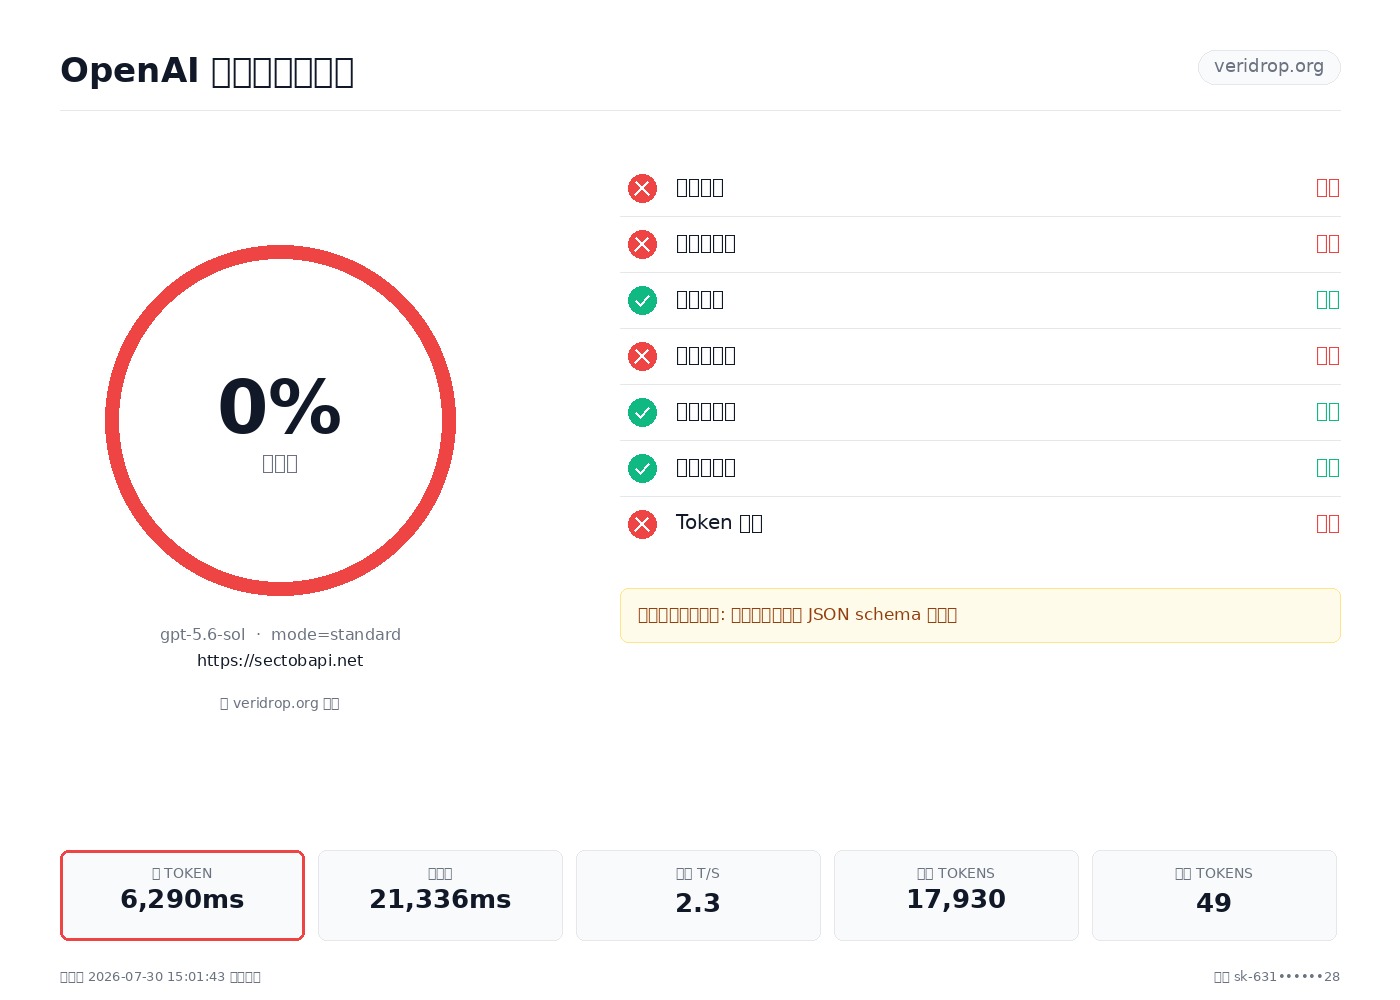
Task: Click the masked key sk-631••••••28
Action: 1287,976
